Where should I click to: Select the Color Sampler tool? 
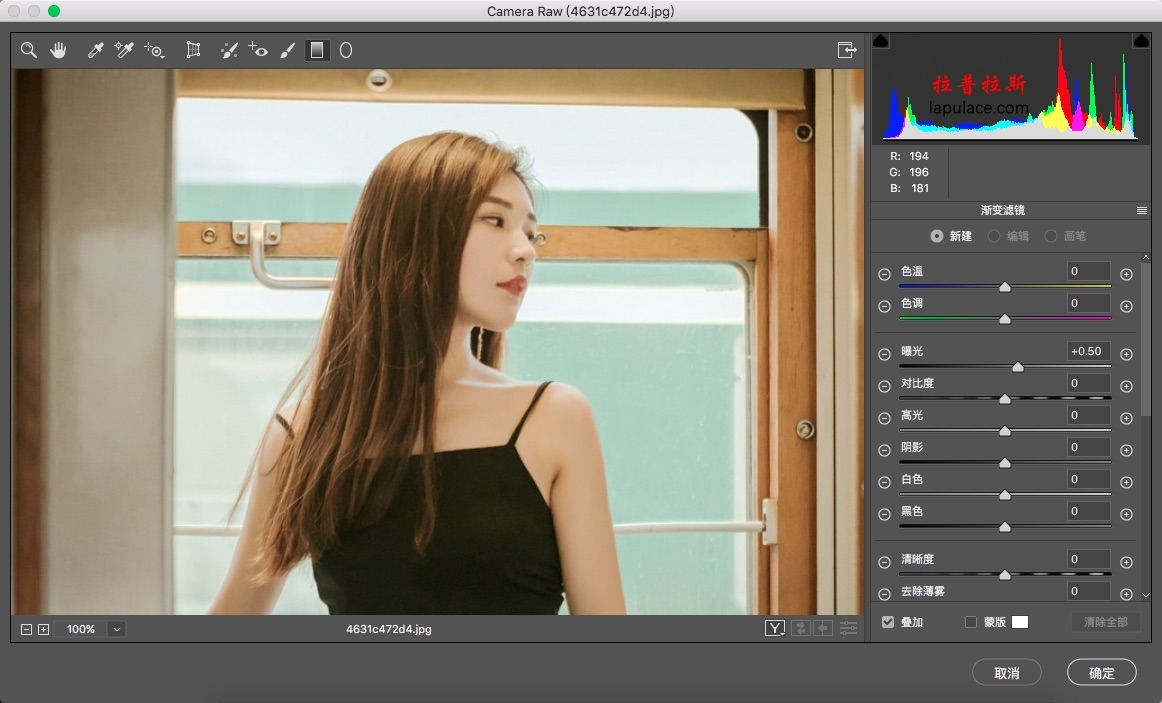coord(124,50)
